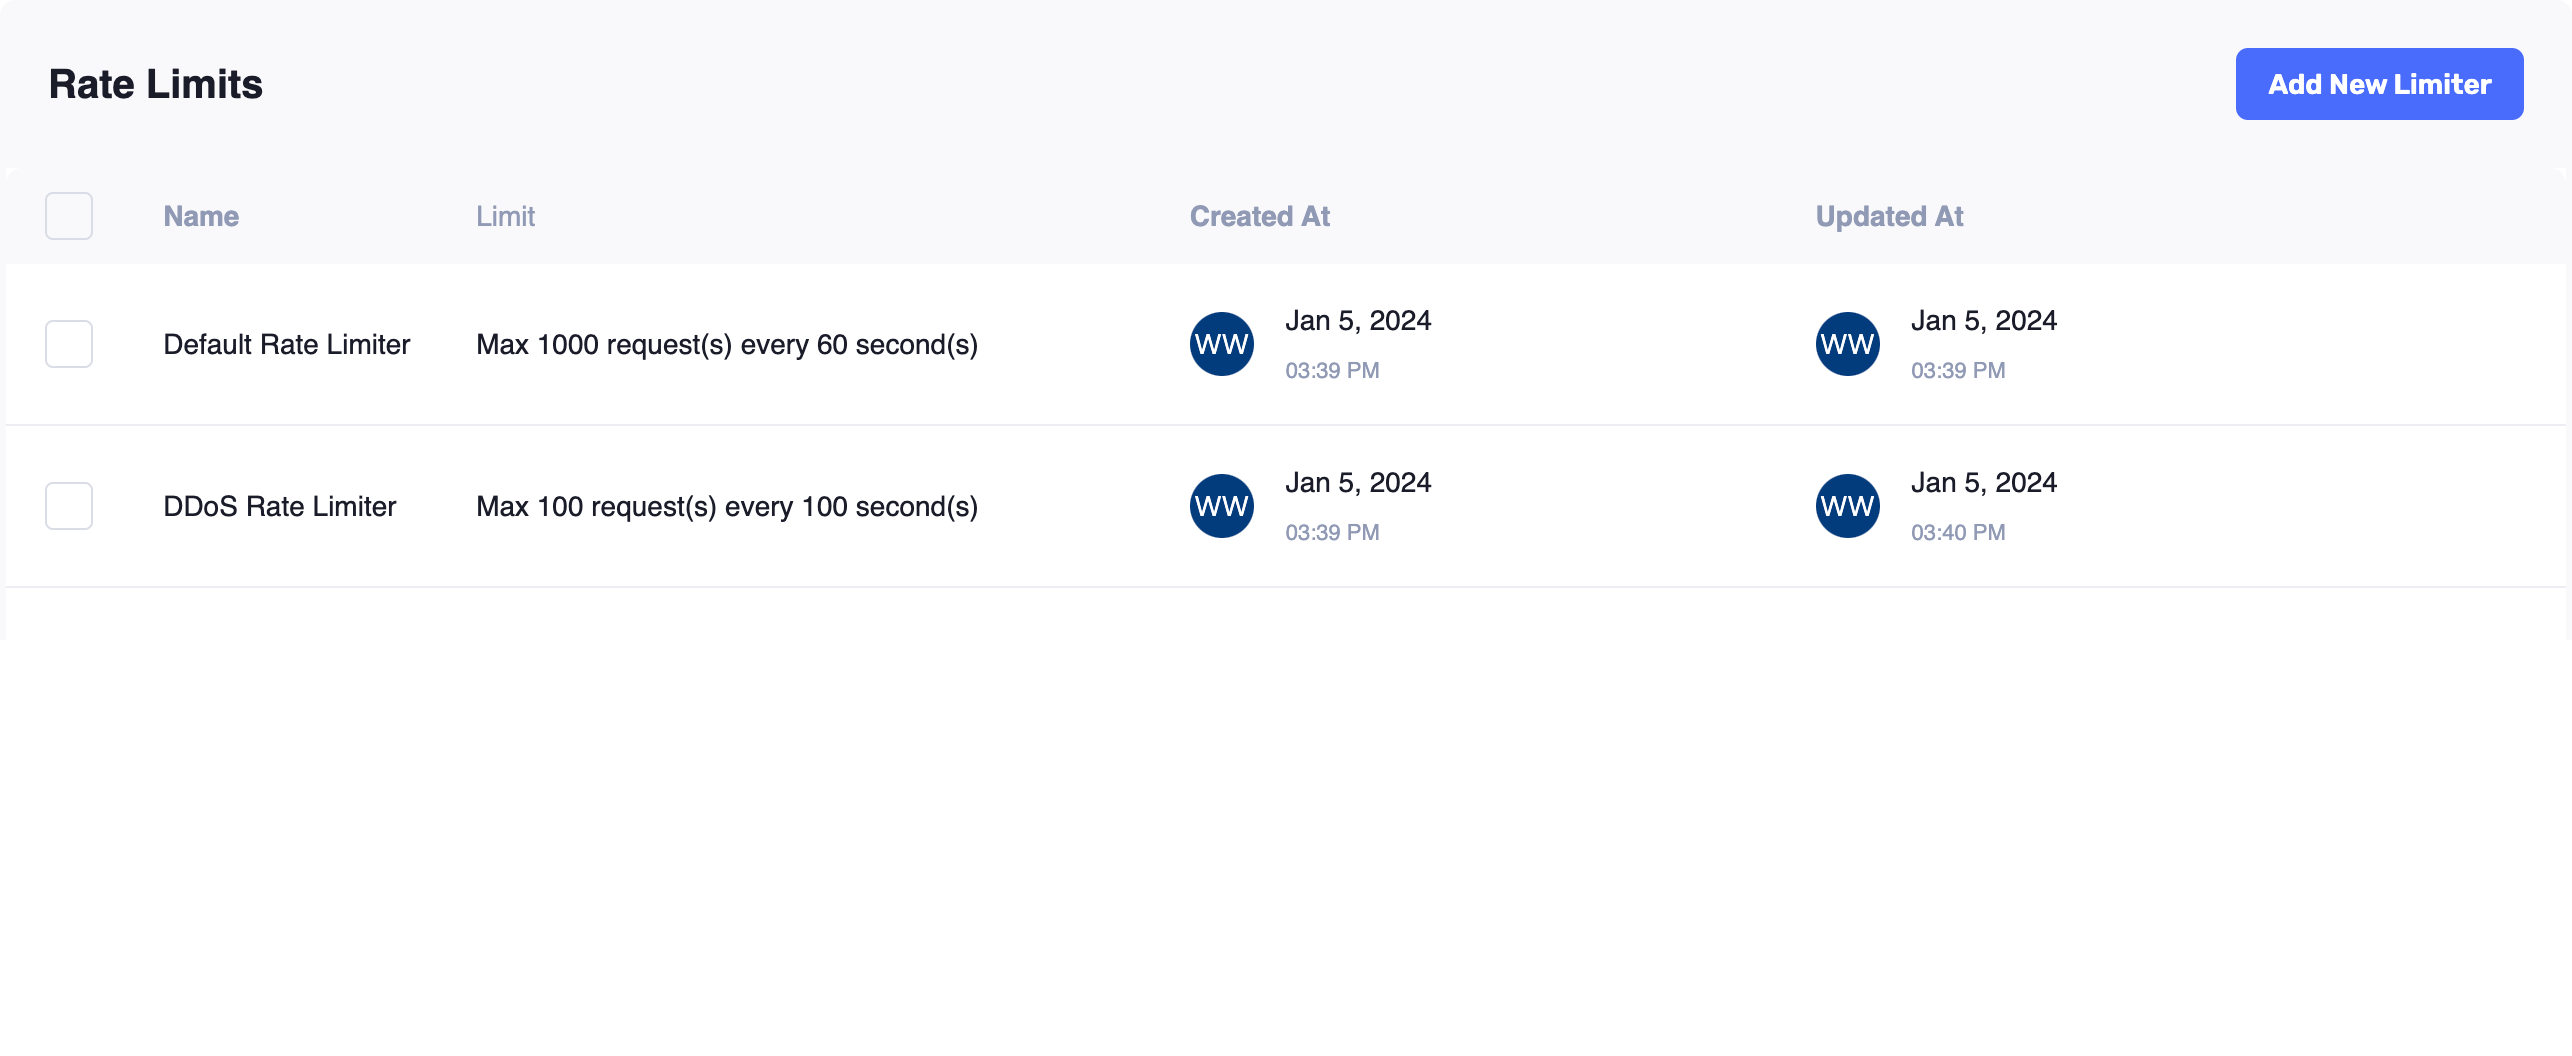This screenshot has height=1056, width=2572.
Task: Click DDoS Rate Limiter's Jan 5, 2024 created date
Action: tap(1357, 482)
